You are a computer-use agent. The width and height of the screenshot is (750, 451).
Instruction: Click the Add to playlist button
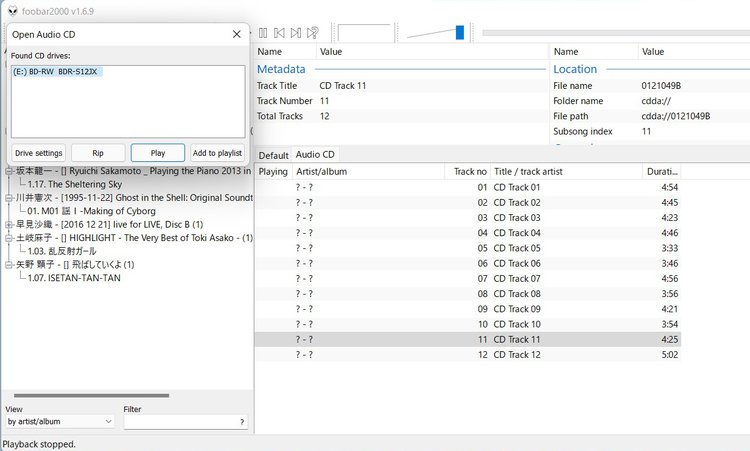pyautogui.click(x=217, y=153)
